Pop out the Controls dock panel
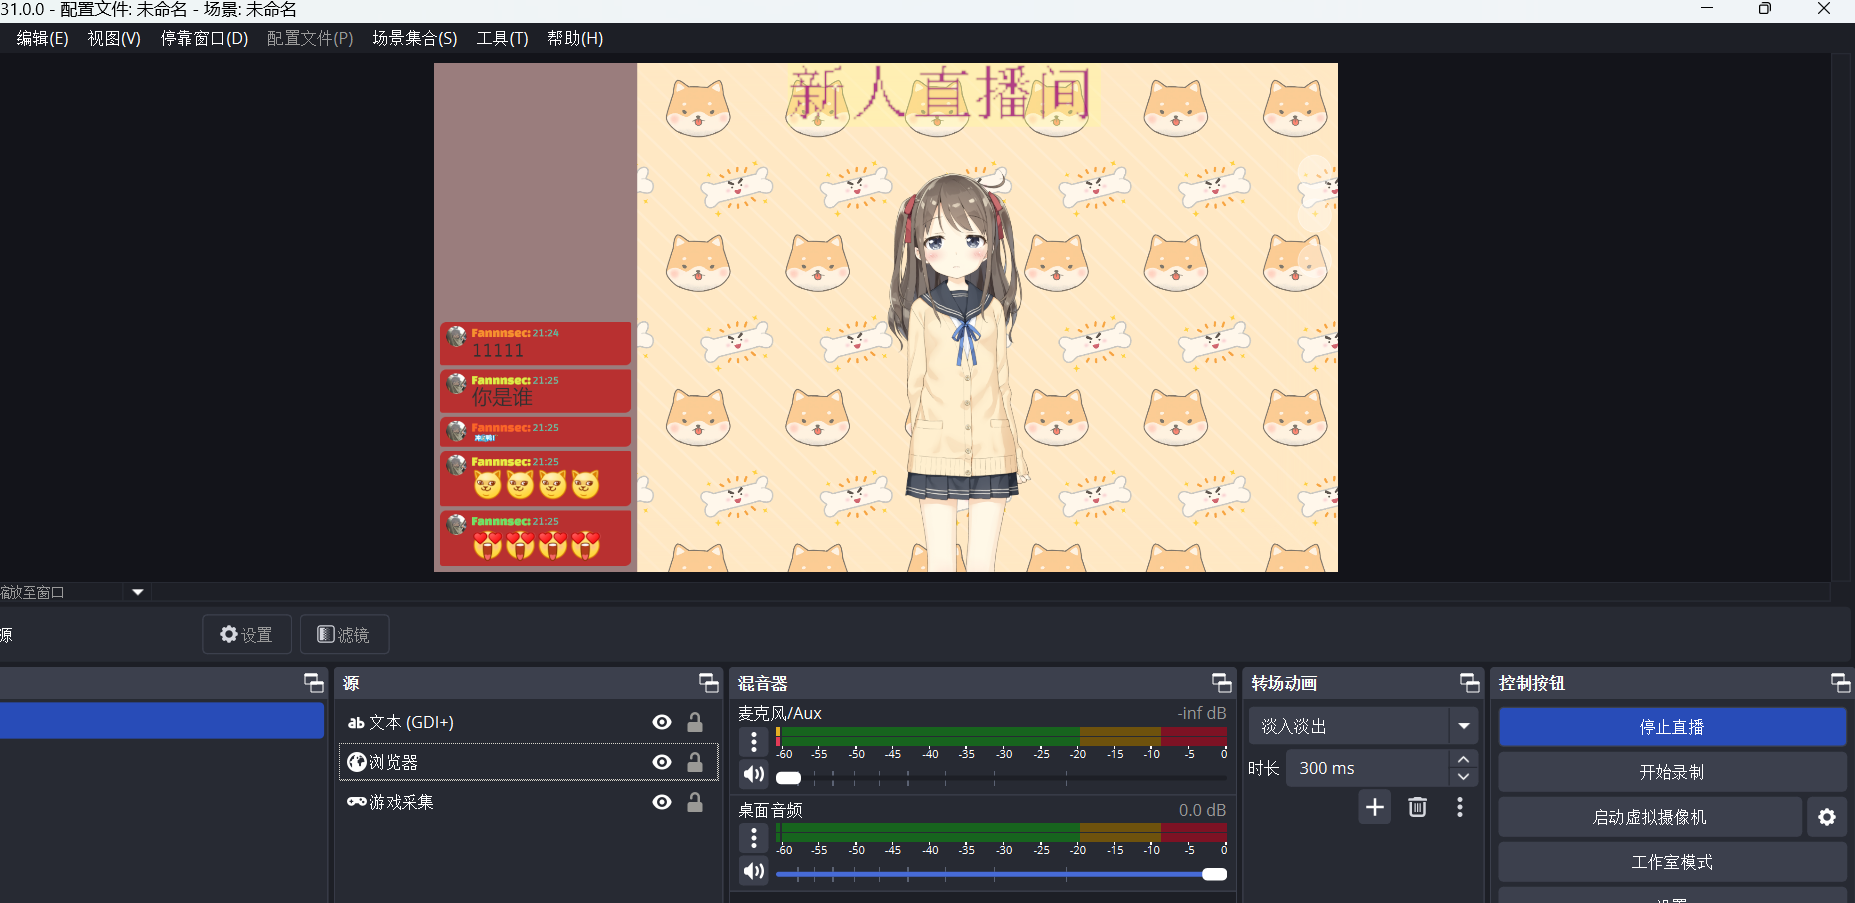Image resolution: width=1855 pixels, height=903 pixels. (1840, 683)
